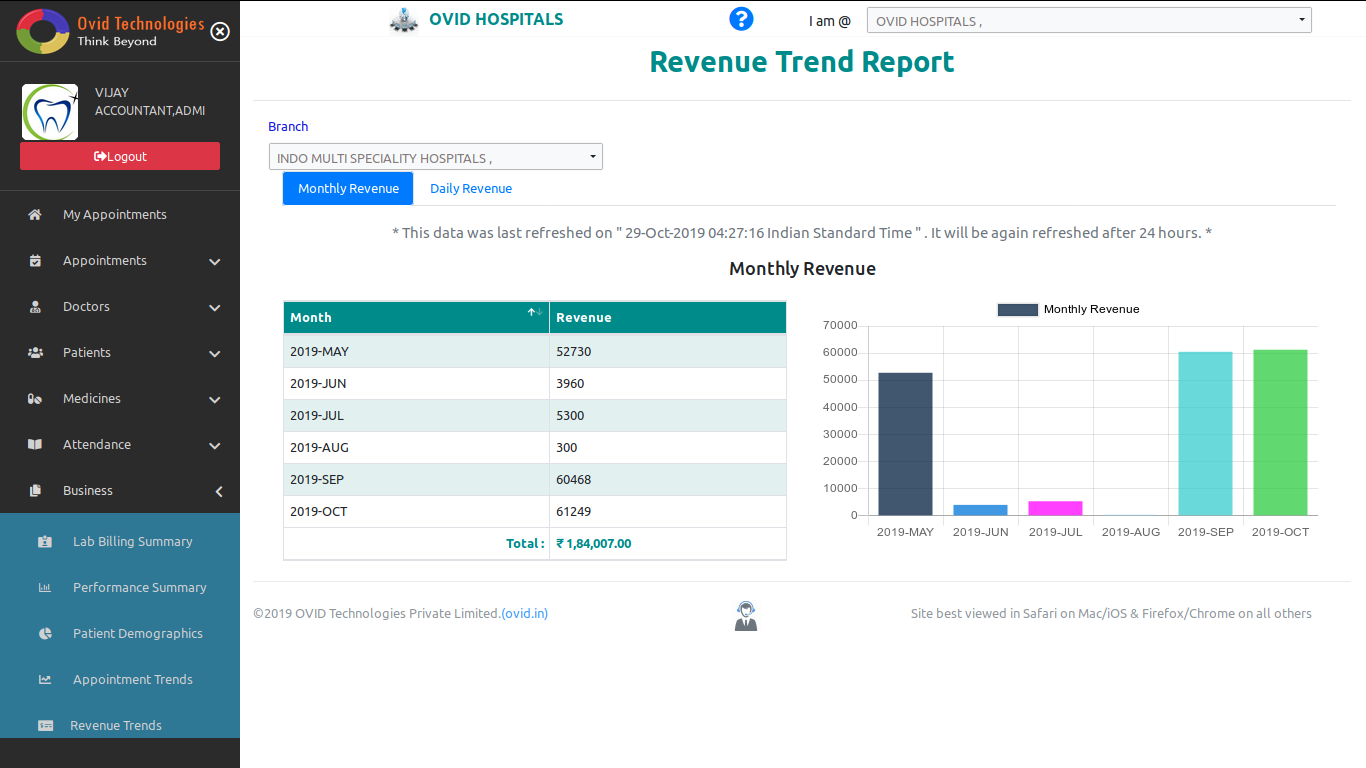Viewport: 1366px width, 768px height.
Task: Click the Patient Demographics pie chart icon
Action: pyautogui.click(x=45, y=634)
